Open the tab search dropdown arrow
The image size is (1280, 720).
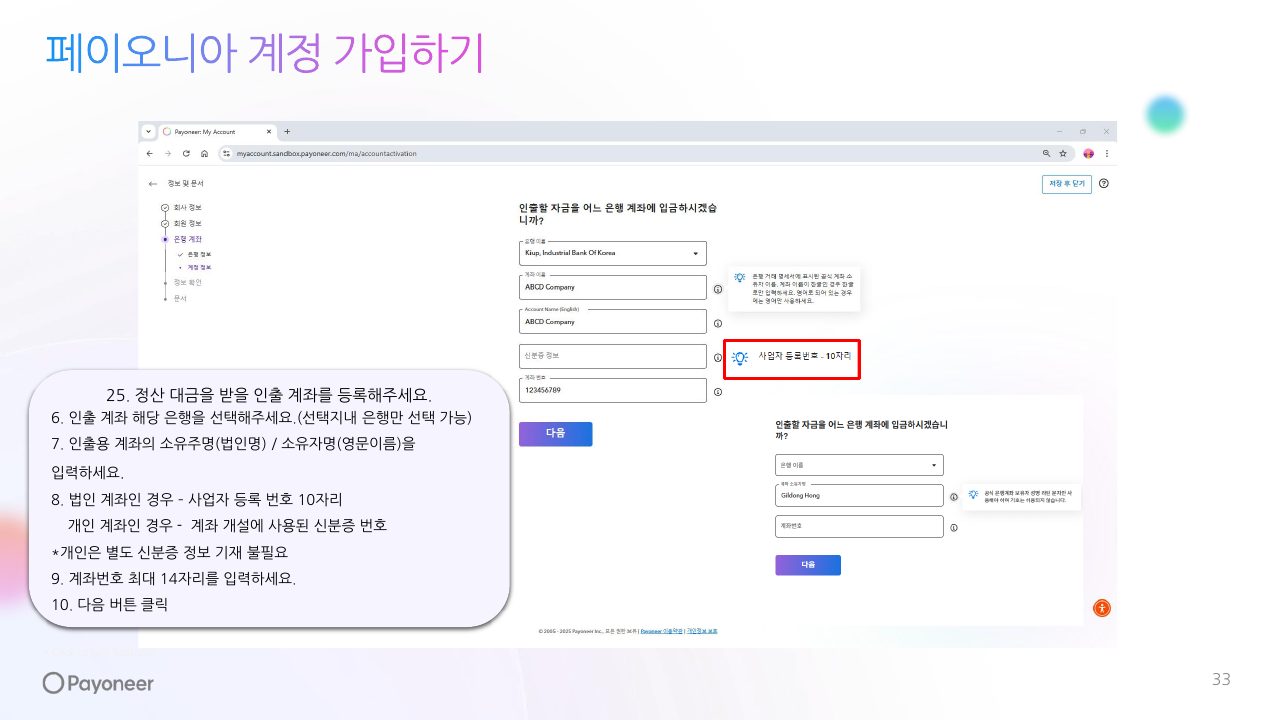click(x=149, y=131)
